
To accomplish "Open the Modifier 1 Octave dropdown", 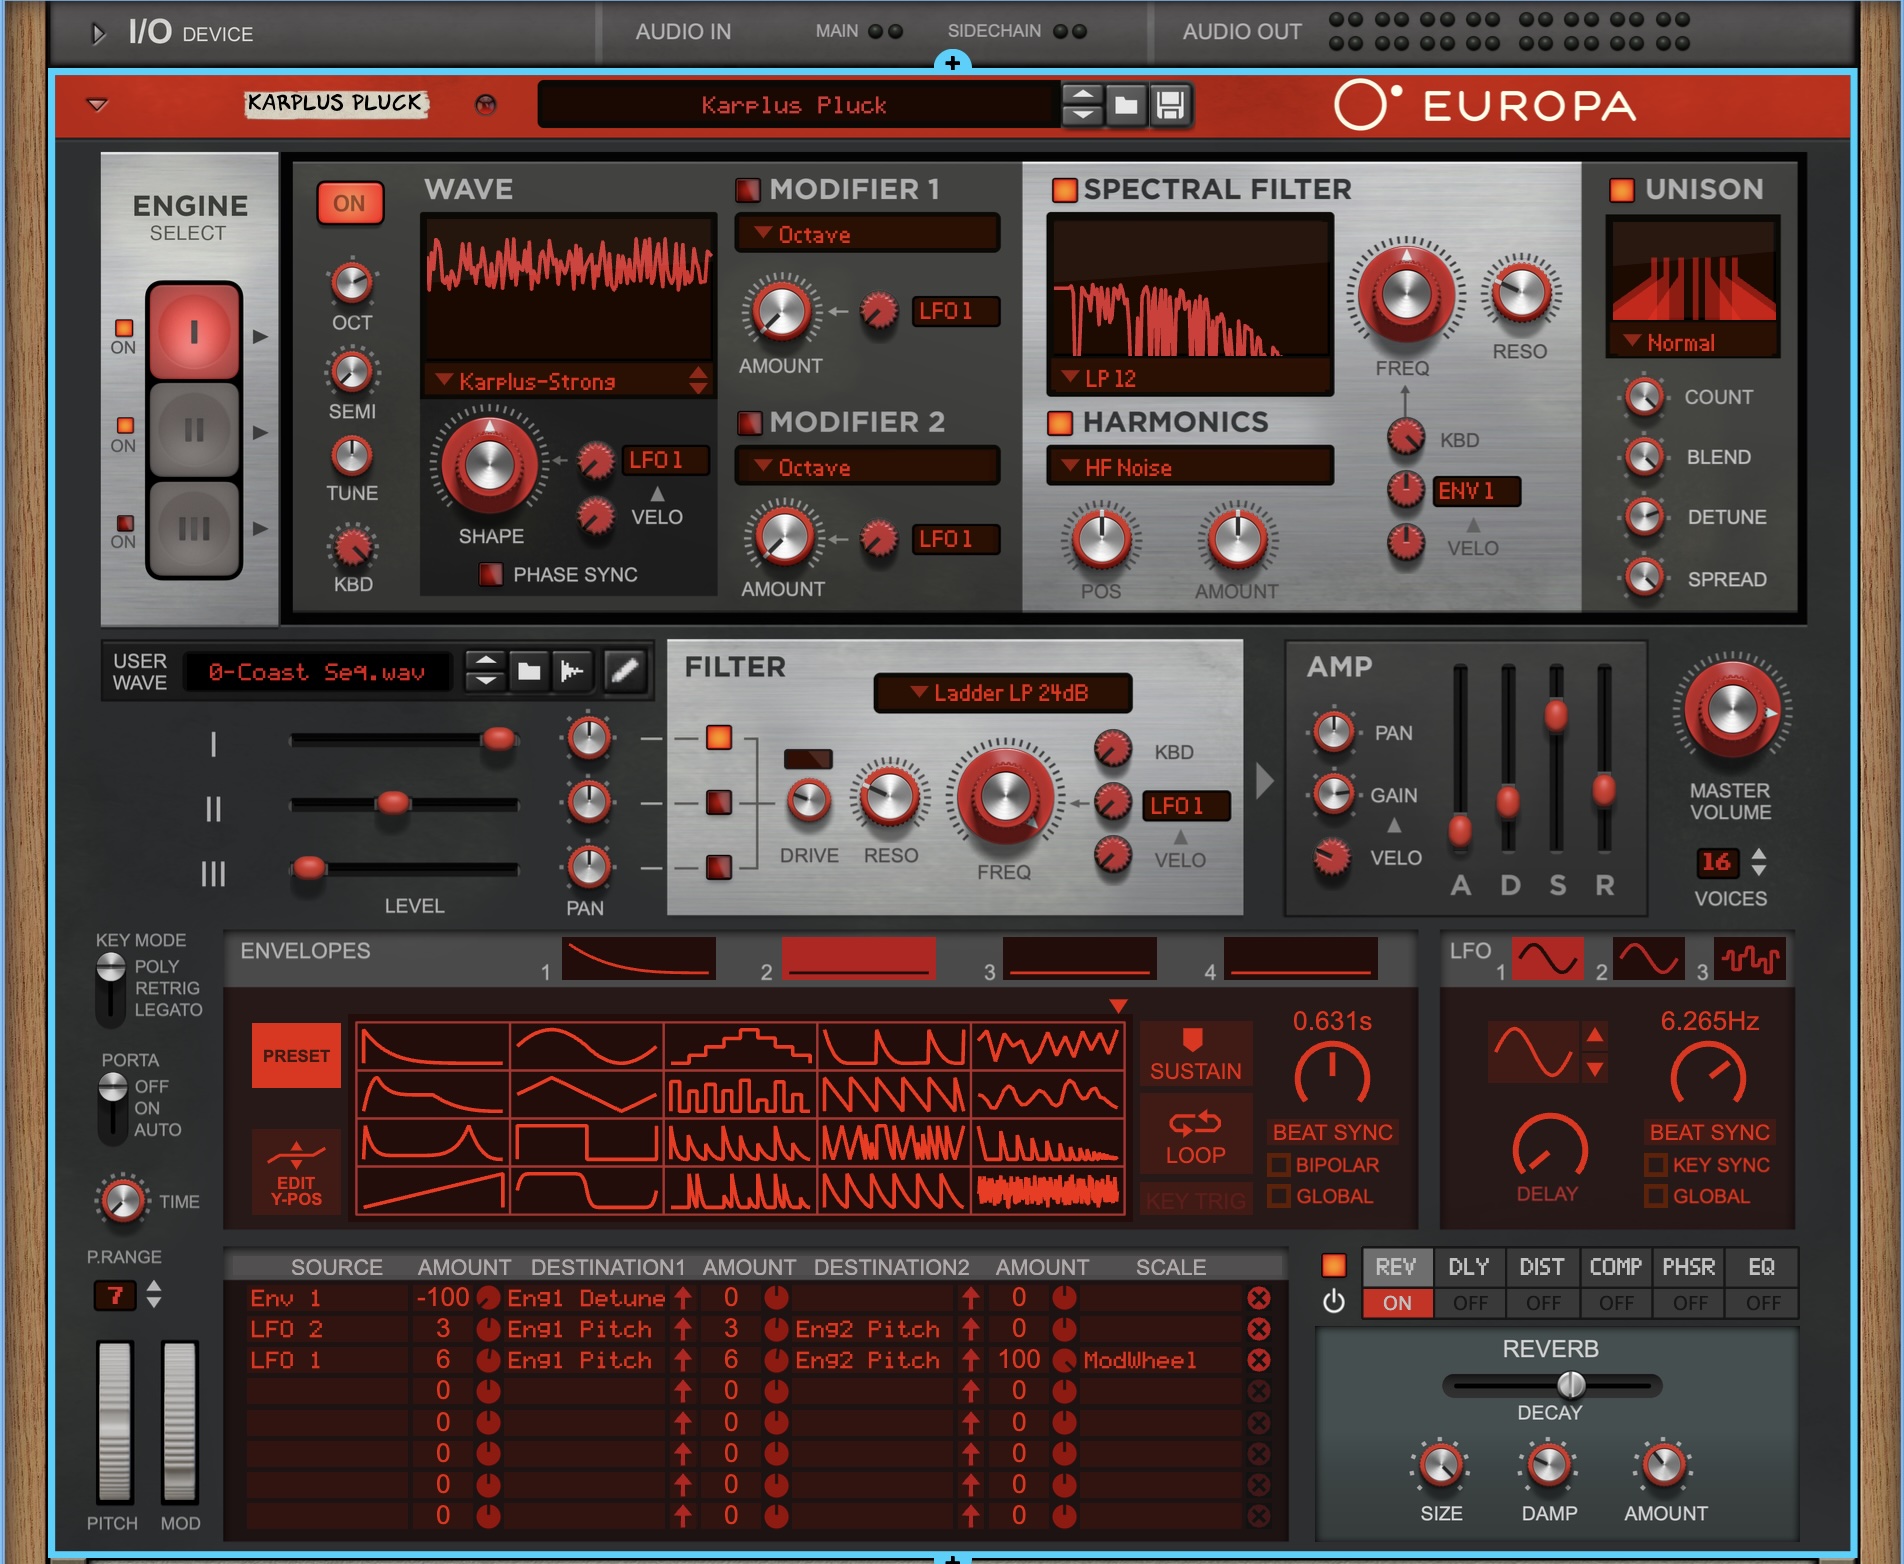I will 867,234.
